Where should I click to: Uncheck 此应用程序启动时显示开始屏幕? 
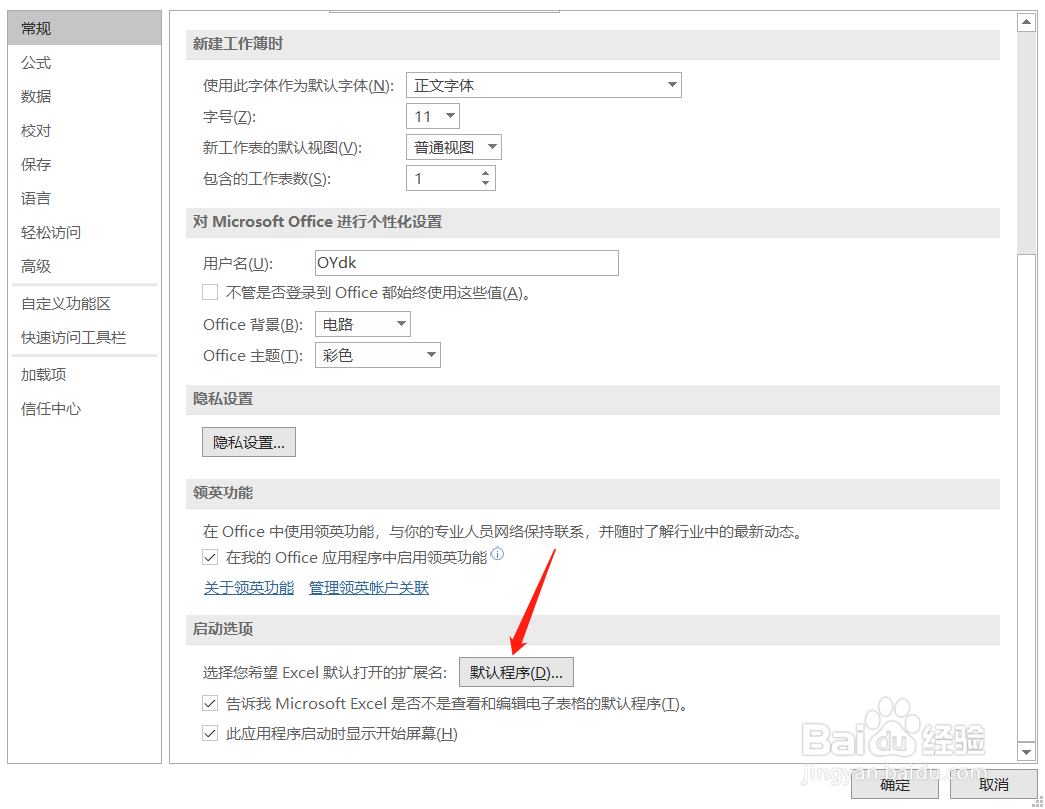(x=211, y=733)
